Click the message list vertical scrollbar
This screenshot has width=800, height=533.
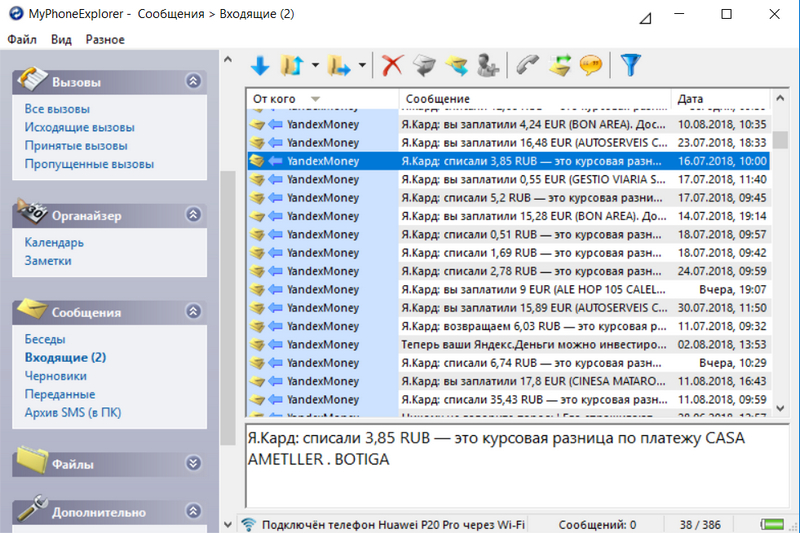(x=780, y=260)
